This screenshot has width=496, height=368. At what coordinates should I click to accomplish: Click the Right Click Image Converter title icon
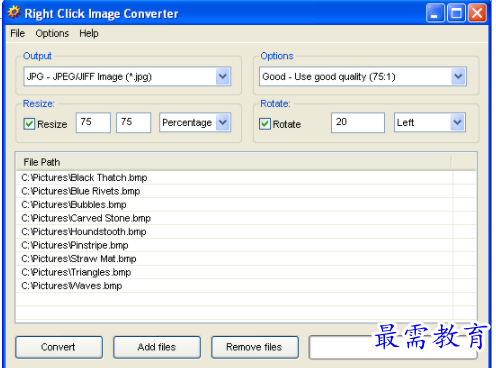14,13
